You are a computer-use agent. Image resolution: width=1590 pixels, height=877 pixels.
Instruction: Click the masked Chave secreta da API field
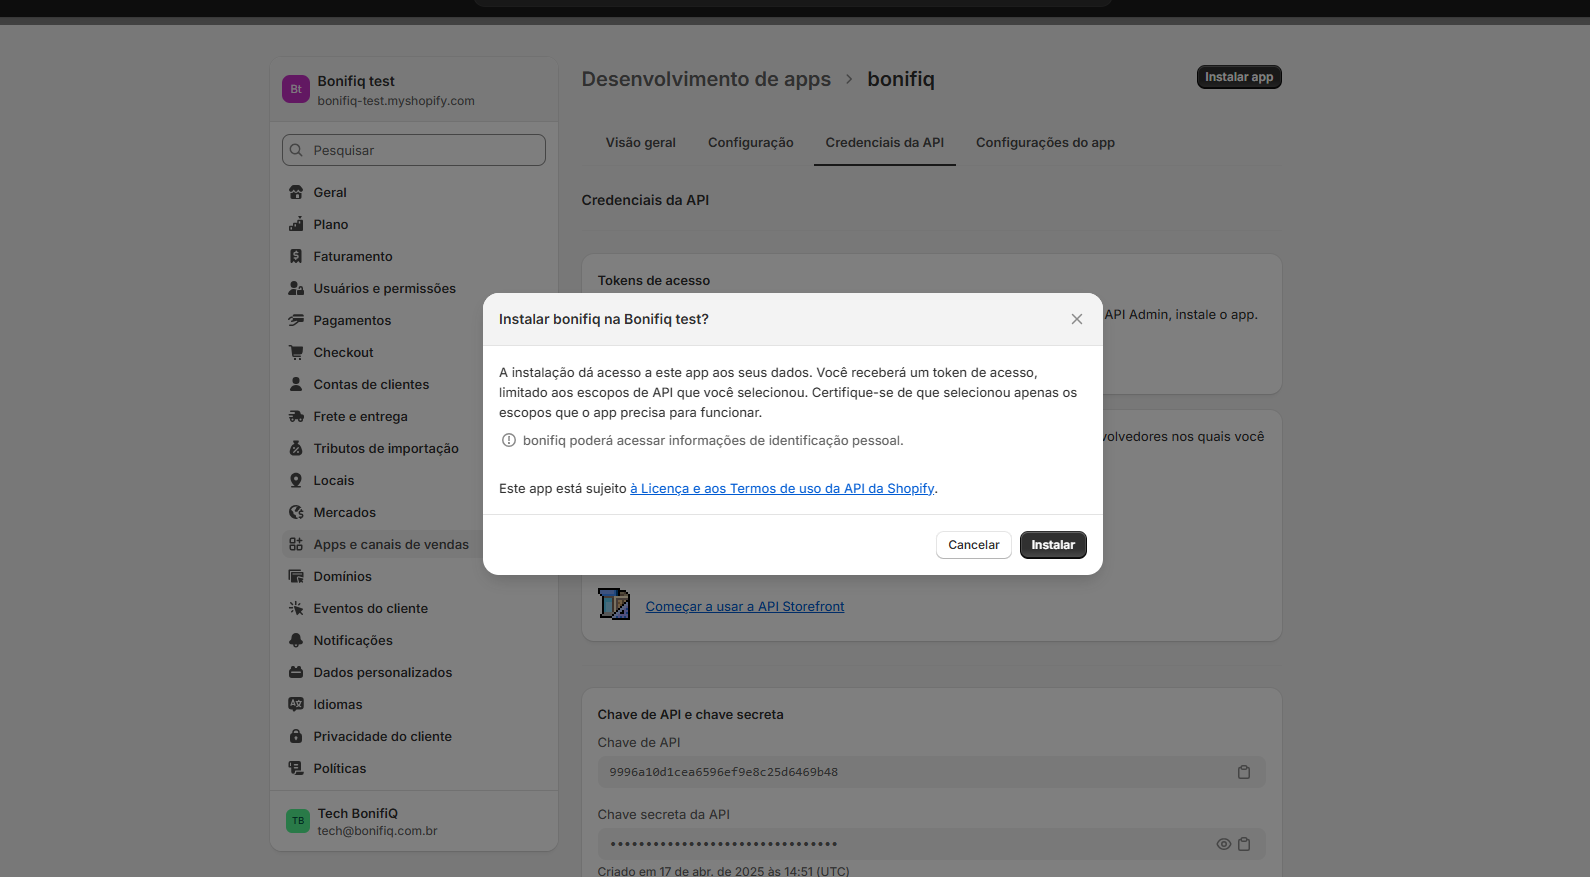pos(932,844)
